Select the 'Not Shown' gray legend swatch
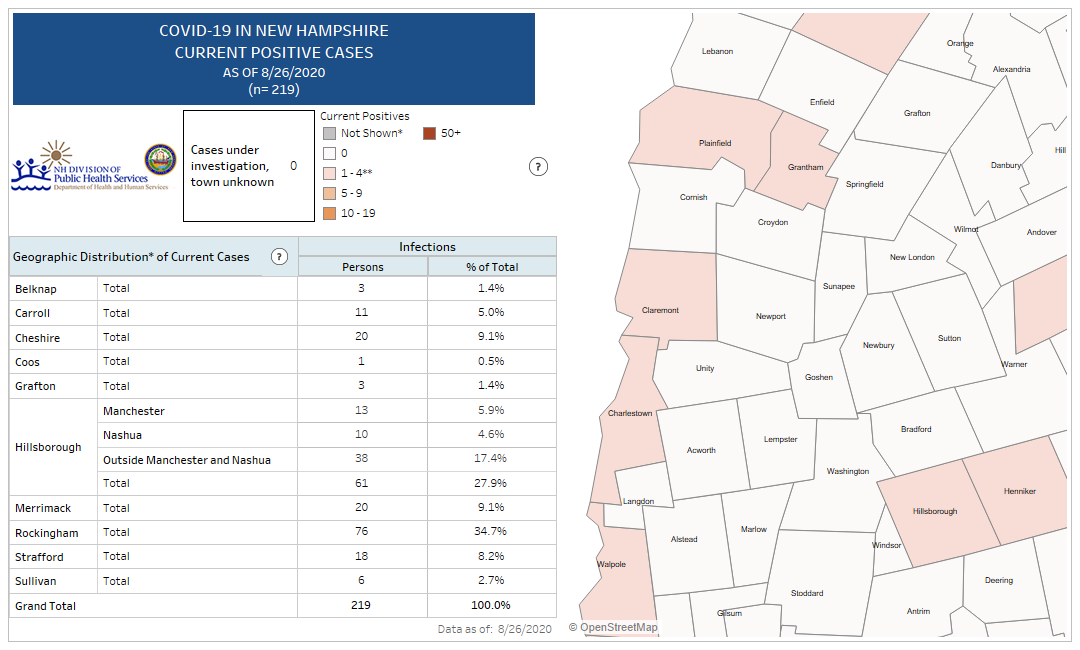 pos(328,133)
